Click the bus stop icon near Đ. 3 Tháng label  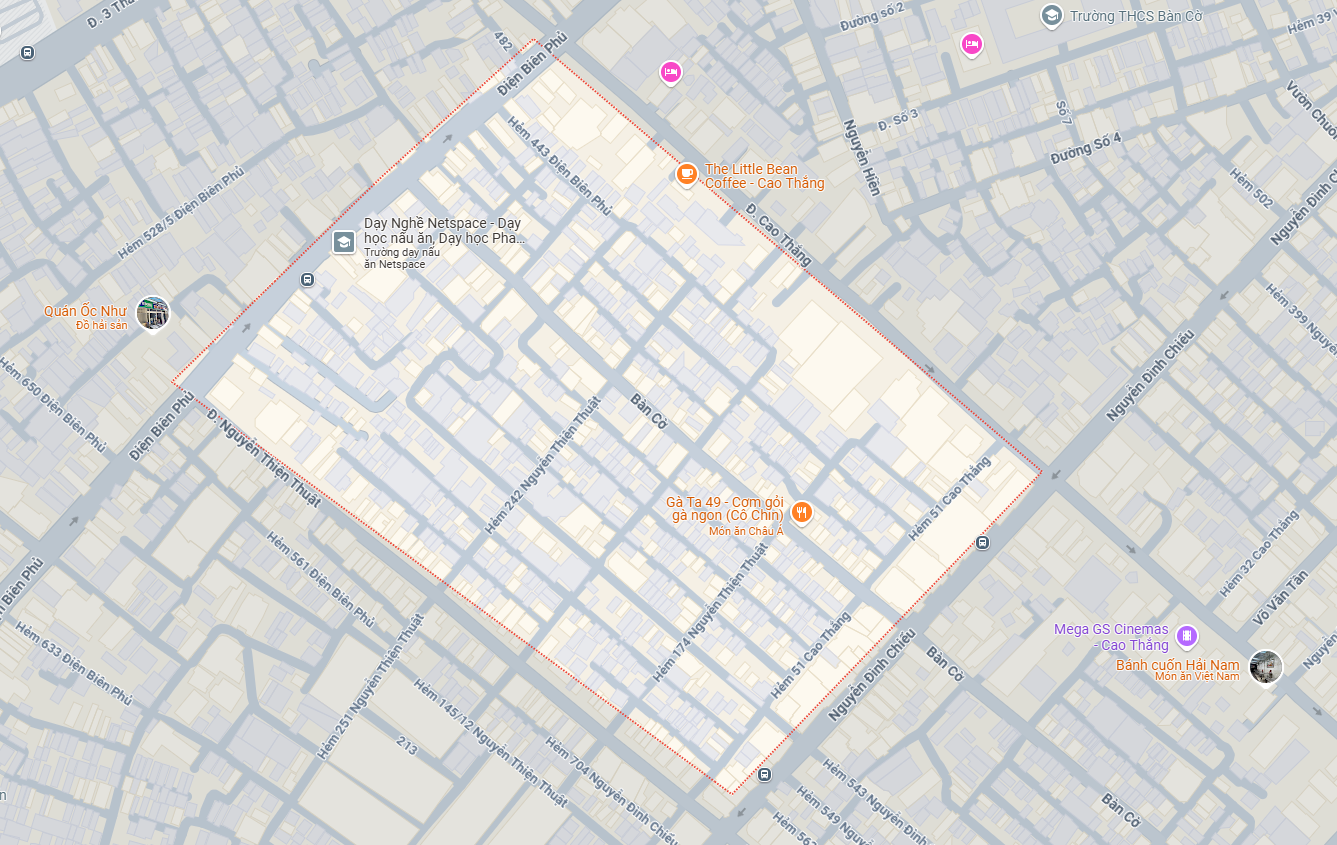click(x=27, y=52)
